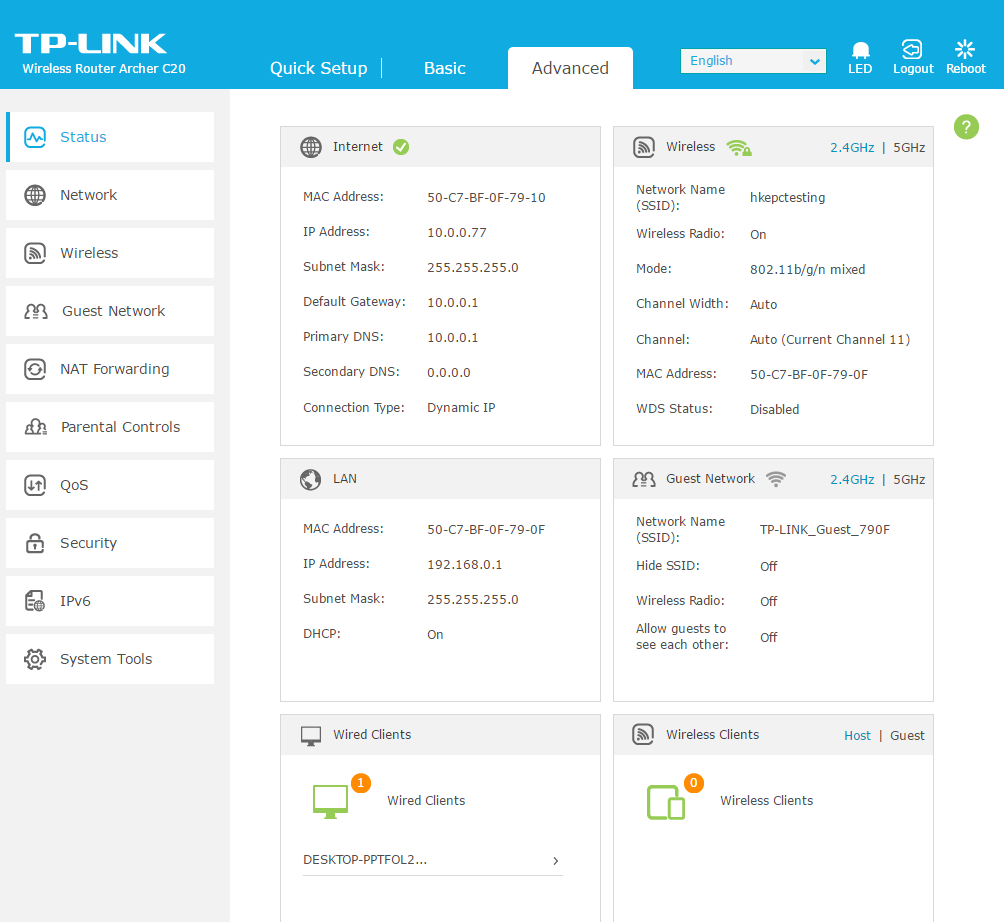Click the Security lock icon
Image resolution: width=1004 pixels, height=922 pixels.
(x=35, y=543)
